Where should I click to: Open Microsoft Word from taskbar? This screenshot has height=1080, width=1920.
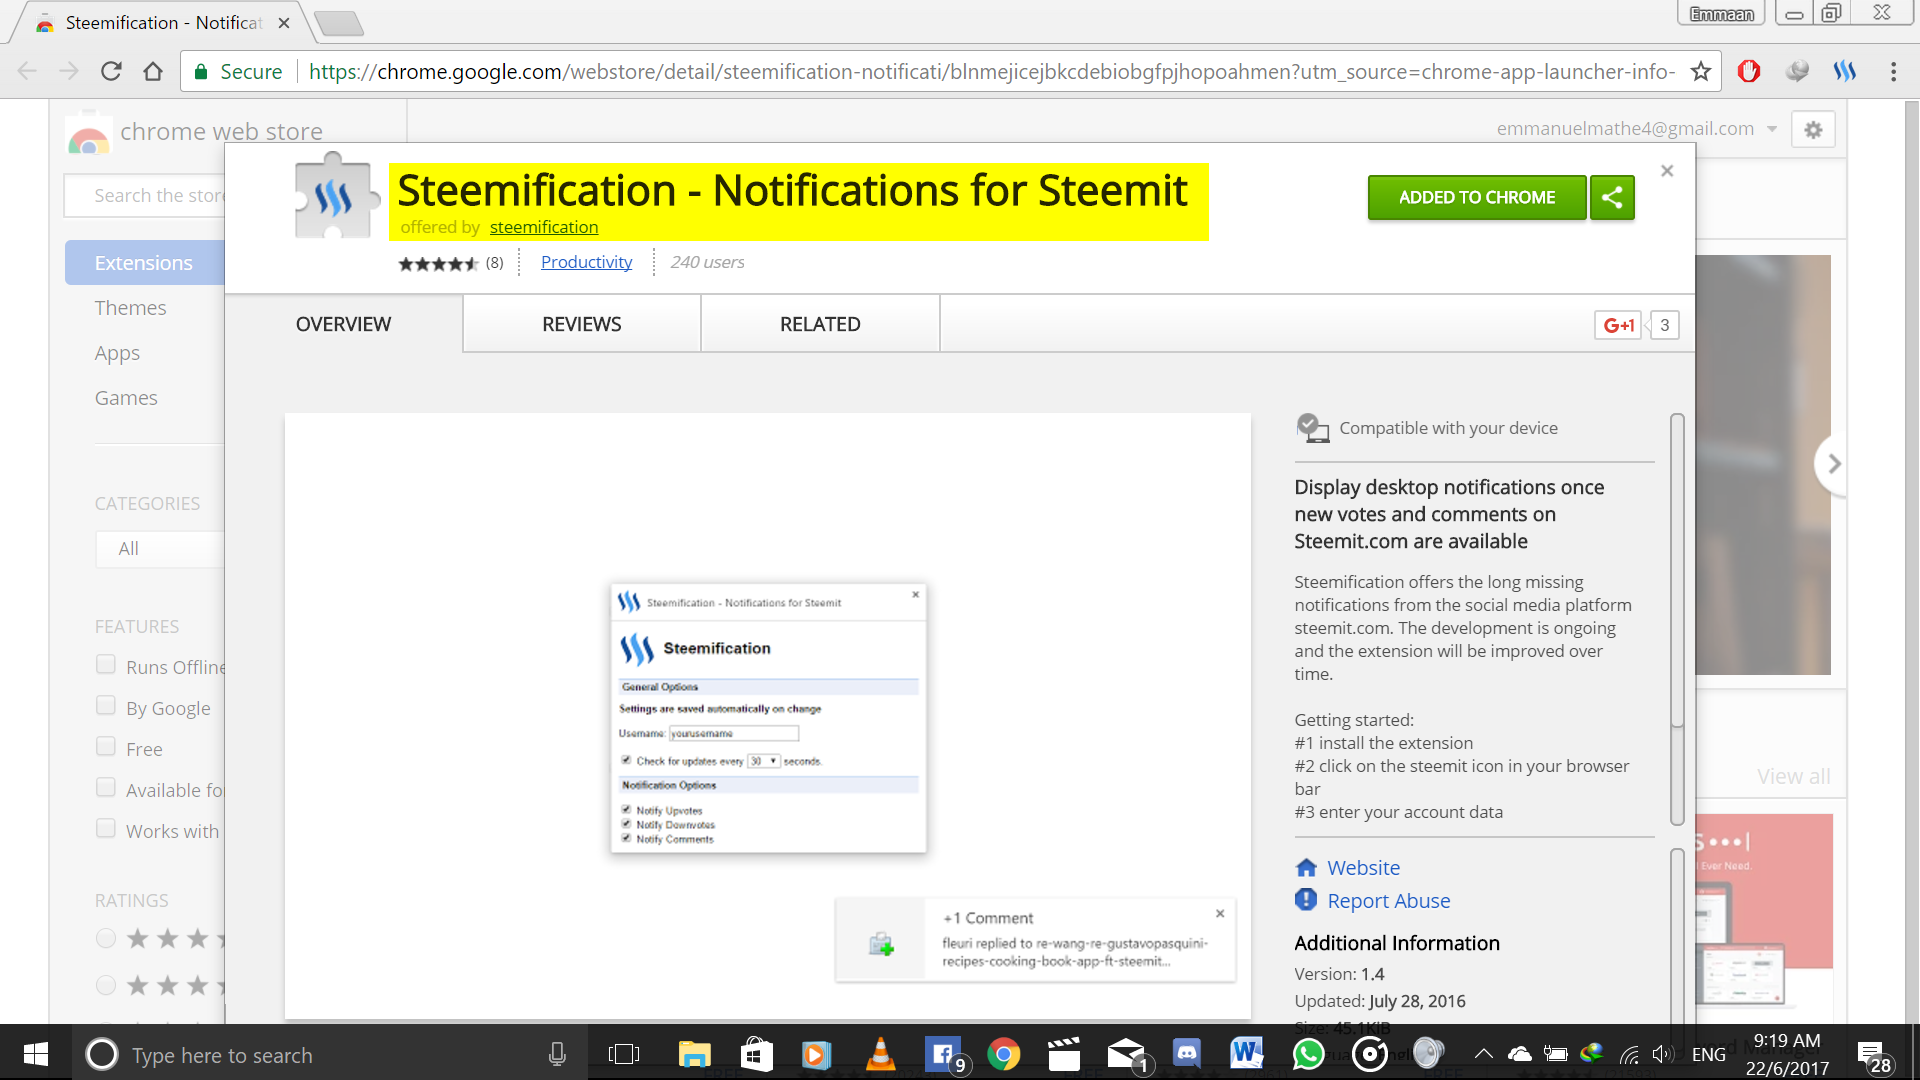pyautogui.click(x=1247, y=1054)
